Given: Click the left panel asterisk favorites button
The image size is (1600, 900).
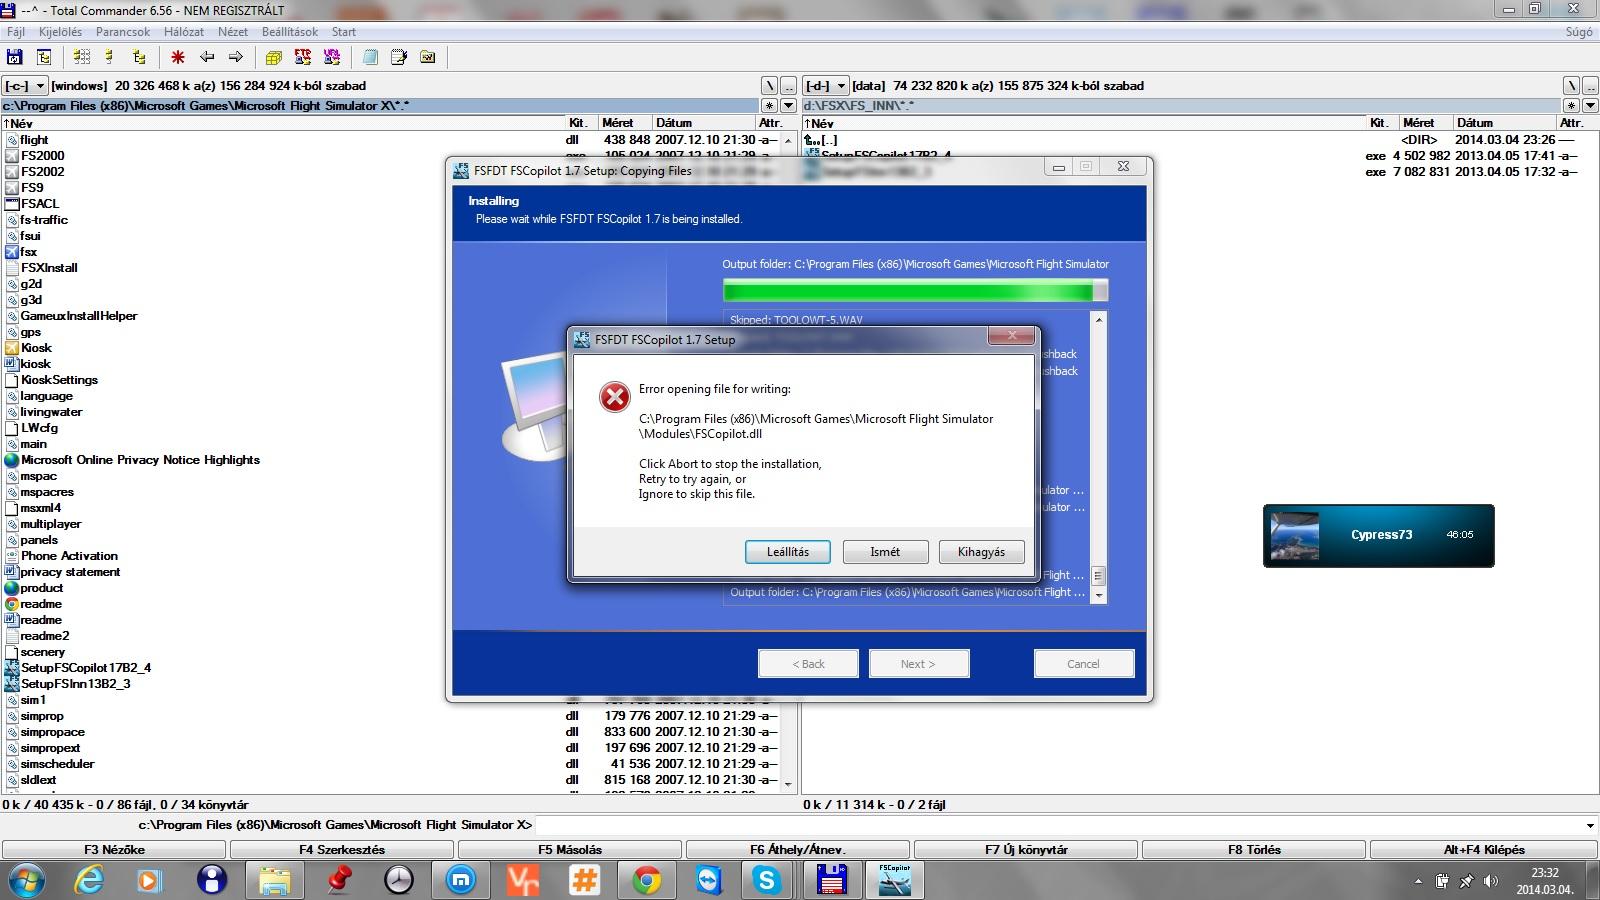Looking at the screenshot, I should pyautogui.click(x=769, y=105).
